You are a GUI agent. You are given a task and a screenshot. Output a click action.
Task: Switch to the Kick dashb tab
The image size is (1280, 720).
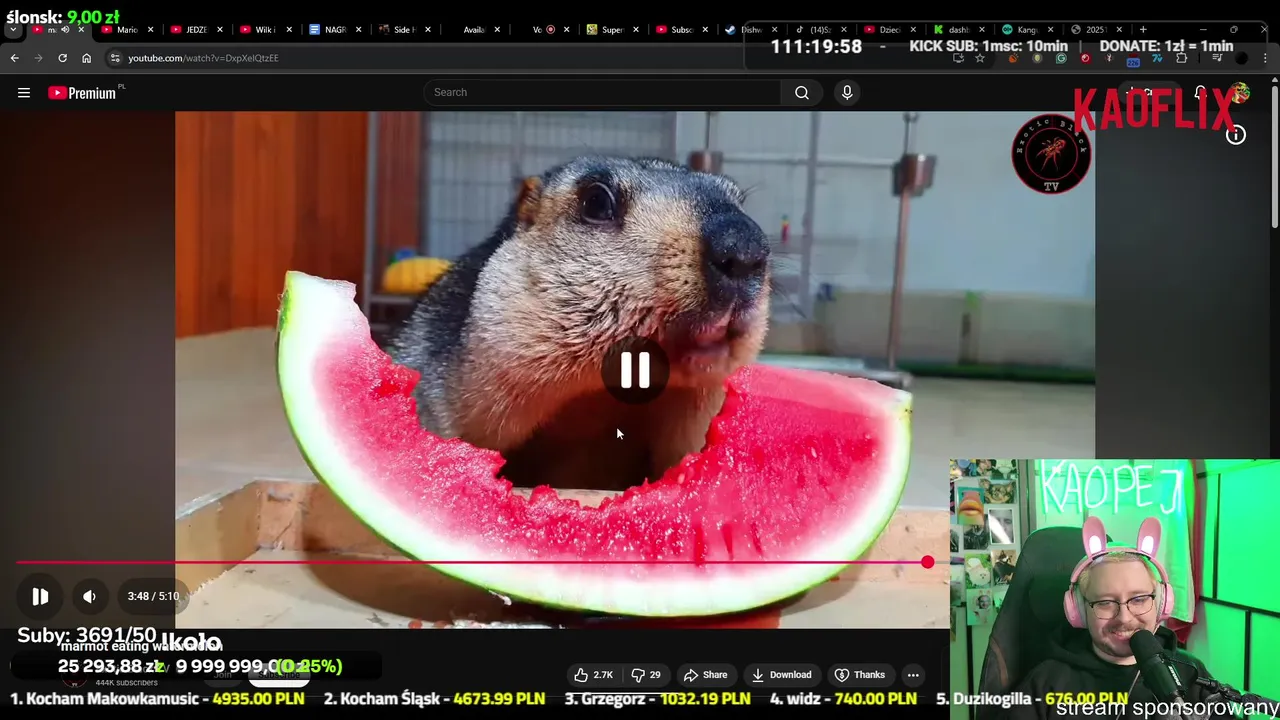(x=959, y=29)
